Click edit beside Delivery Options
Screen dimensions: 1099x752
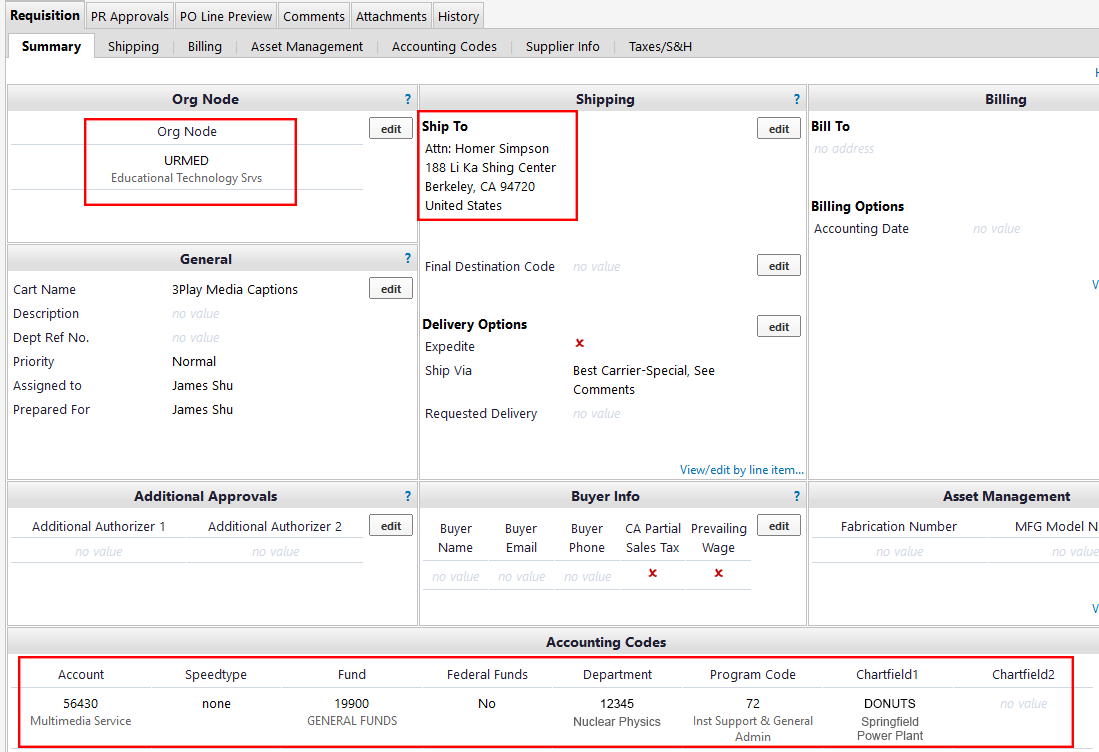click(779, 327)
